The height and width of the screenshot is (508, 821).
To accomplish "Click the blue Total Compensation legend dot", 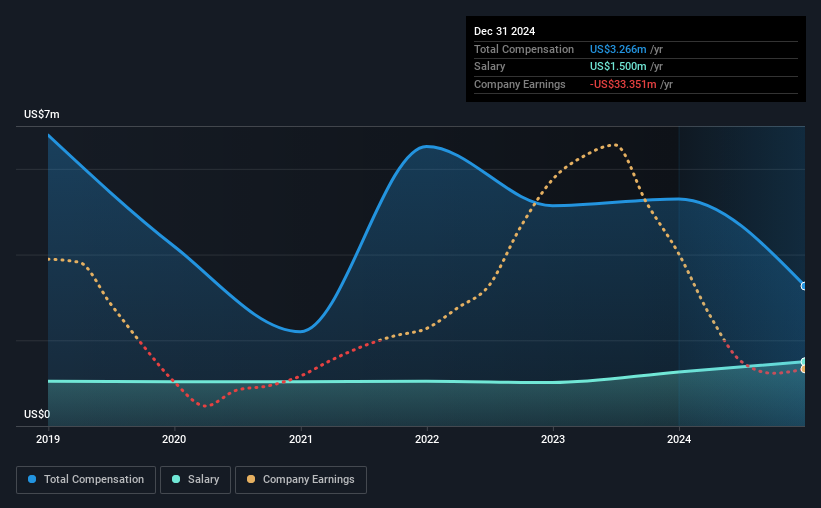I will 32,479.
